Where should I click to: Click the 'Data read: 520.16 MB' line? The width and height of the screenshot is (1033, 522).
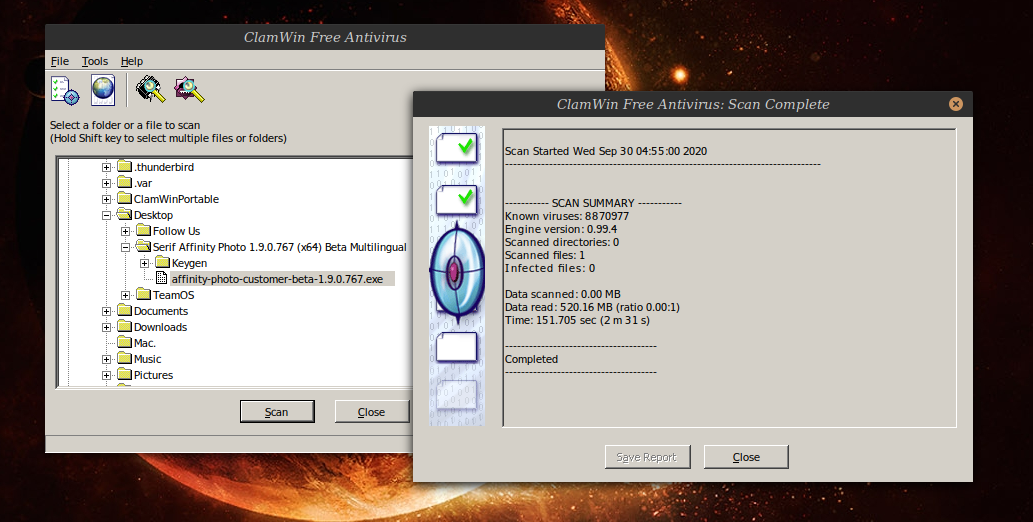point(592,307)
